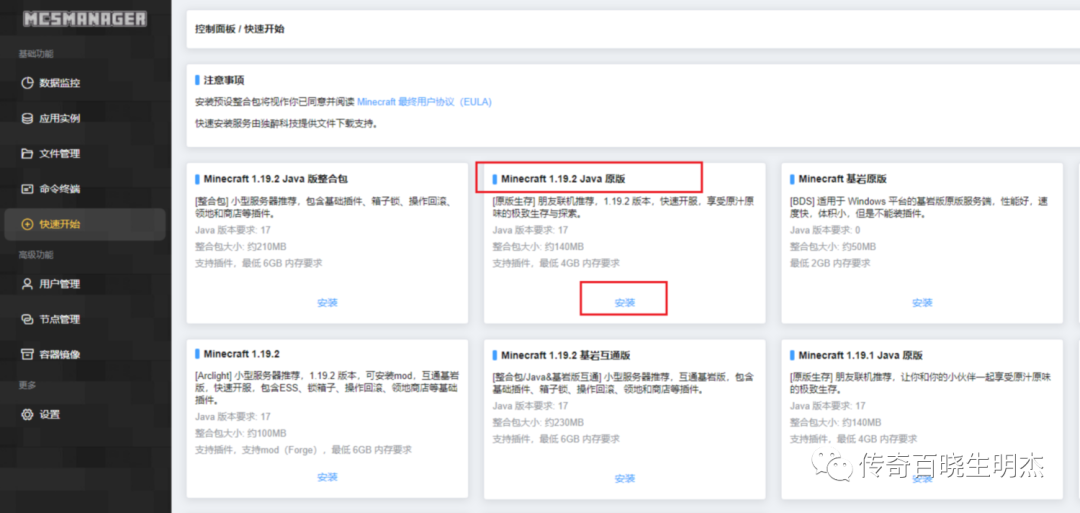The image size is (1080, 513).
Task: Open 容器镜像 sidebar entry
Action: 85,355
